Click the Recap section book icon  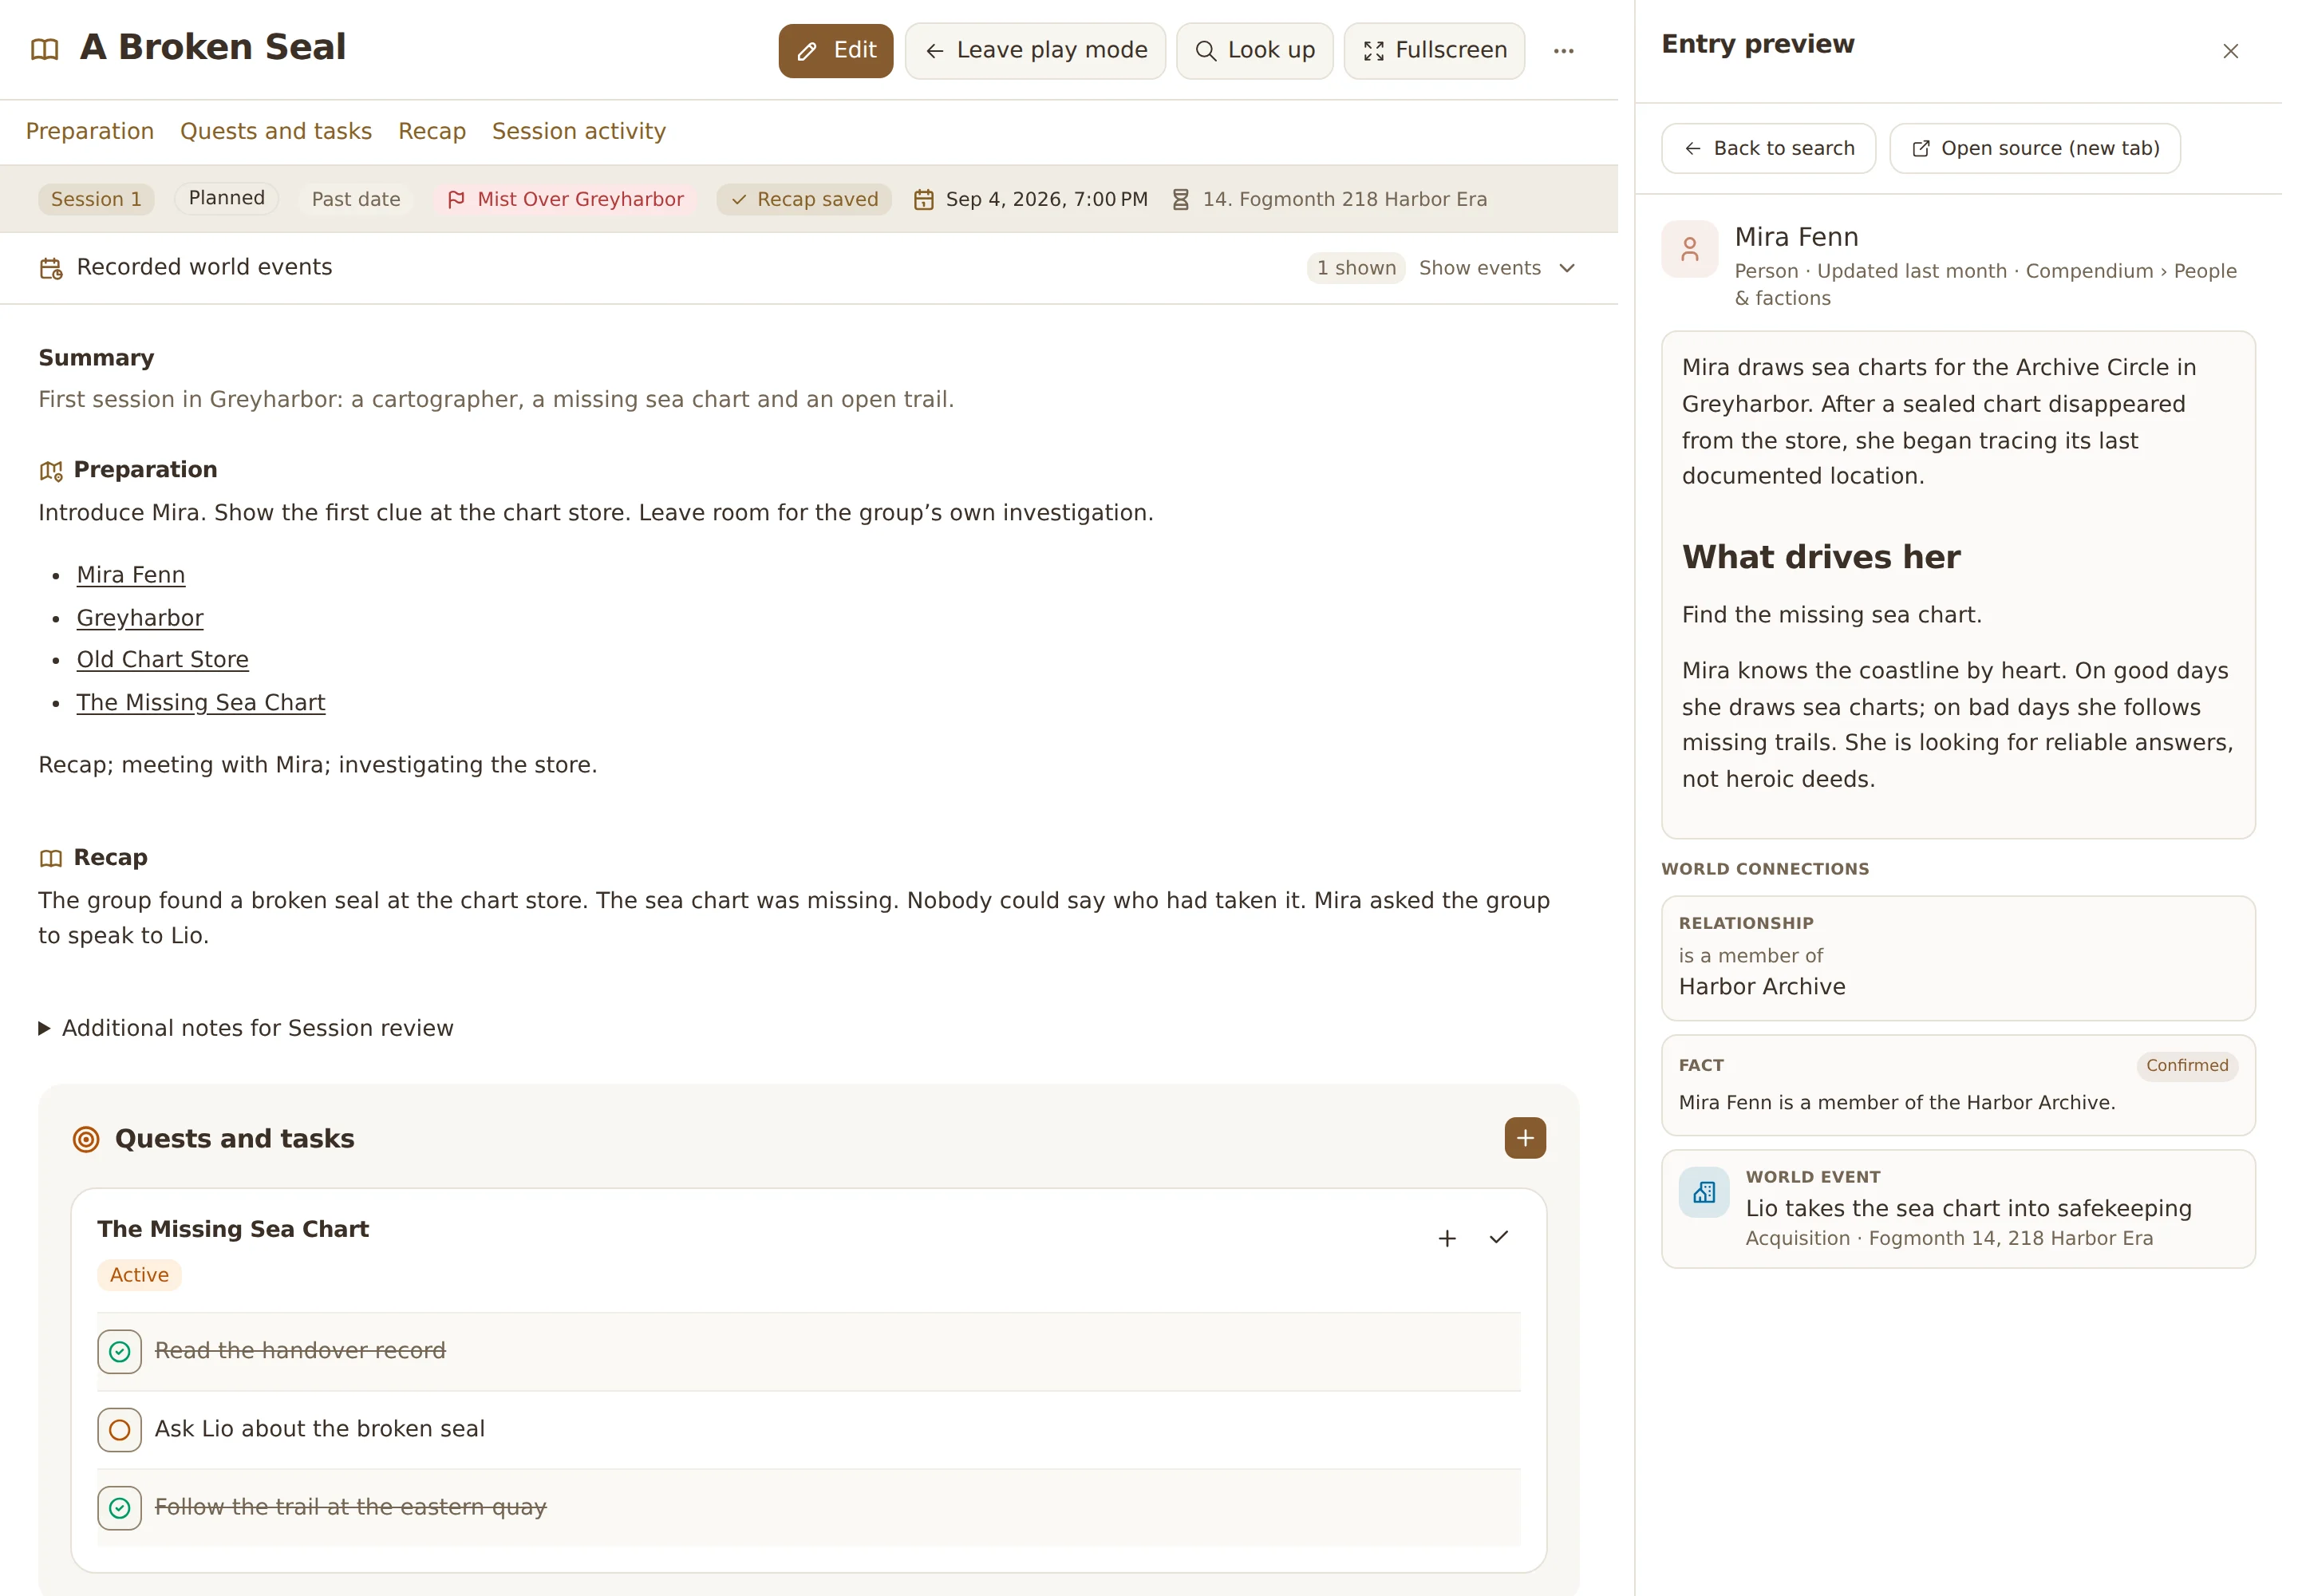51,858
